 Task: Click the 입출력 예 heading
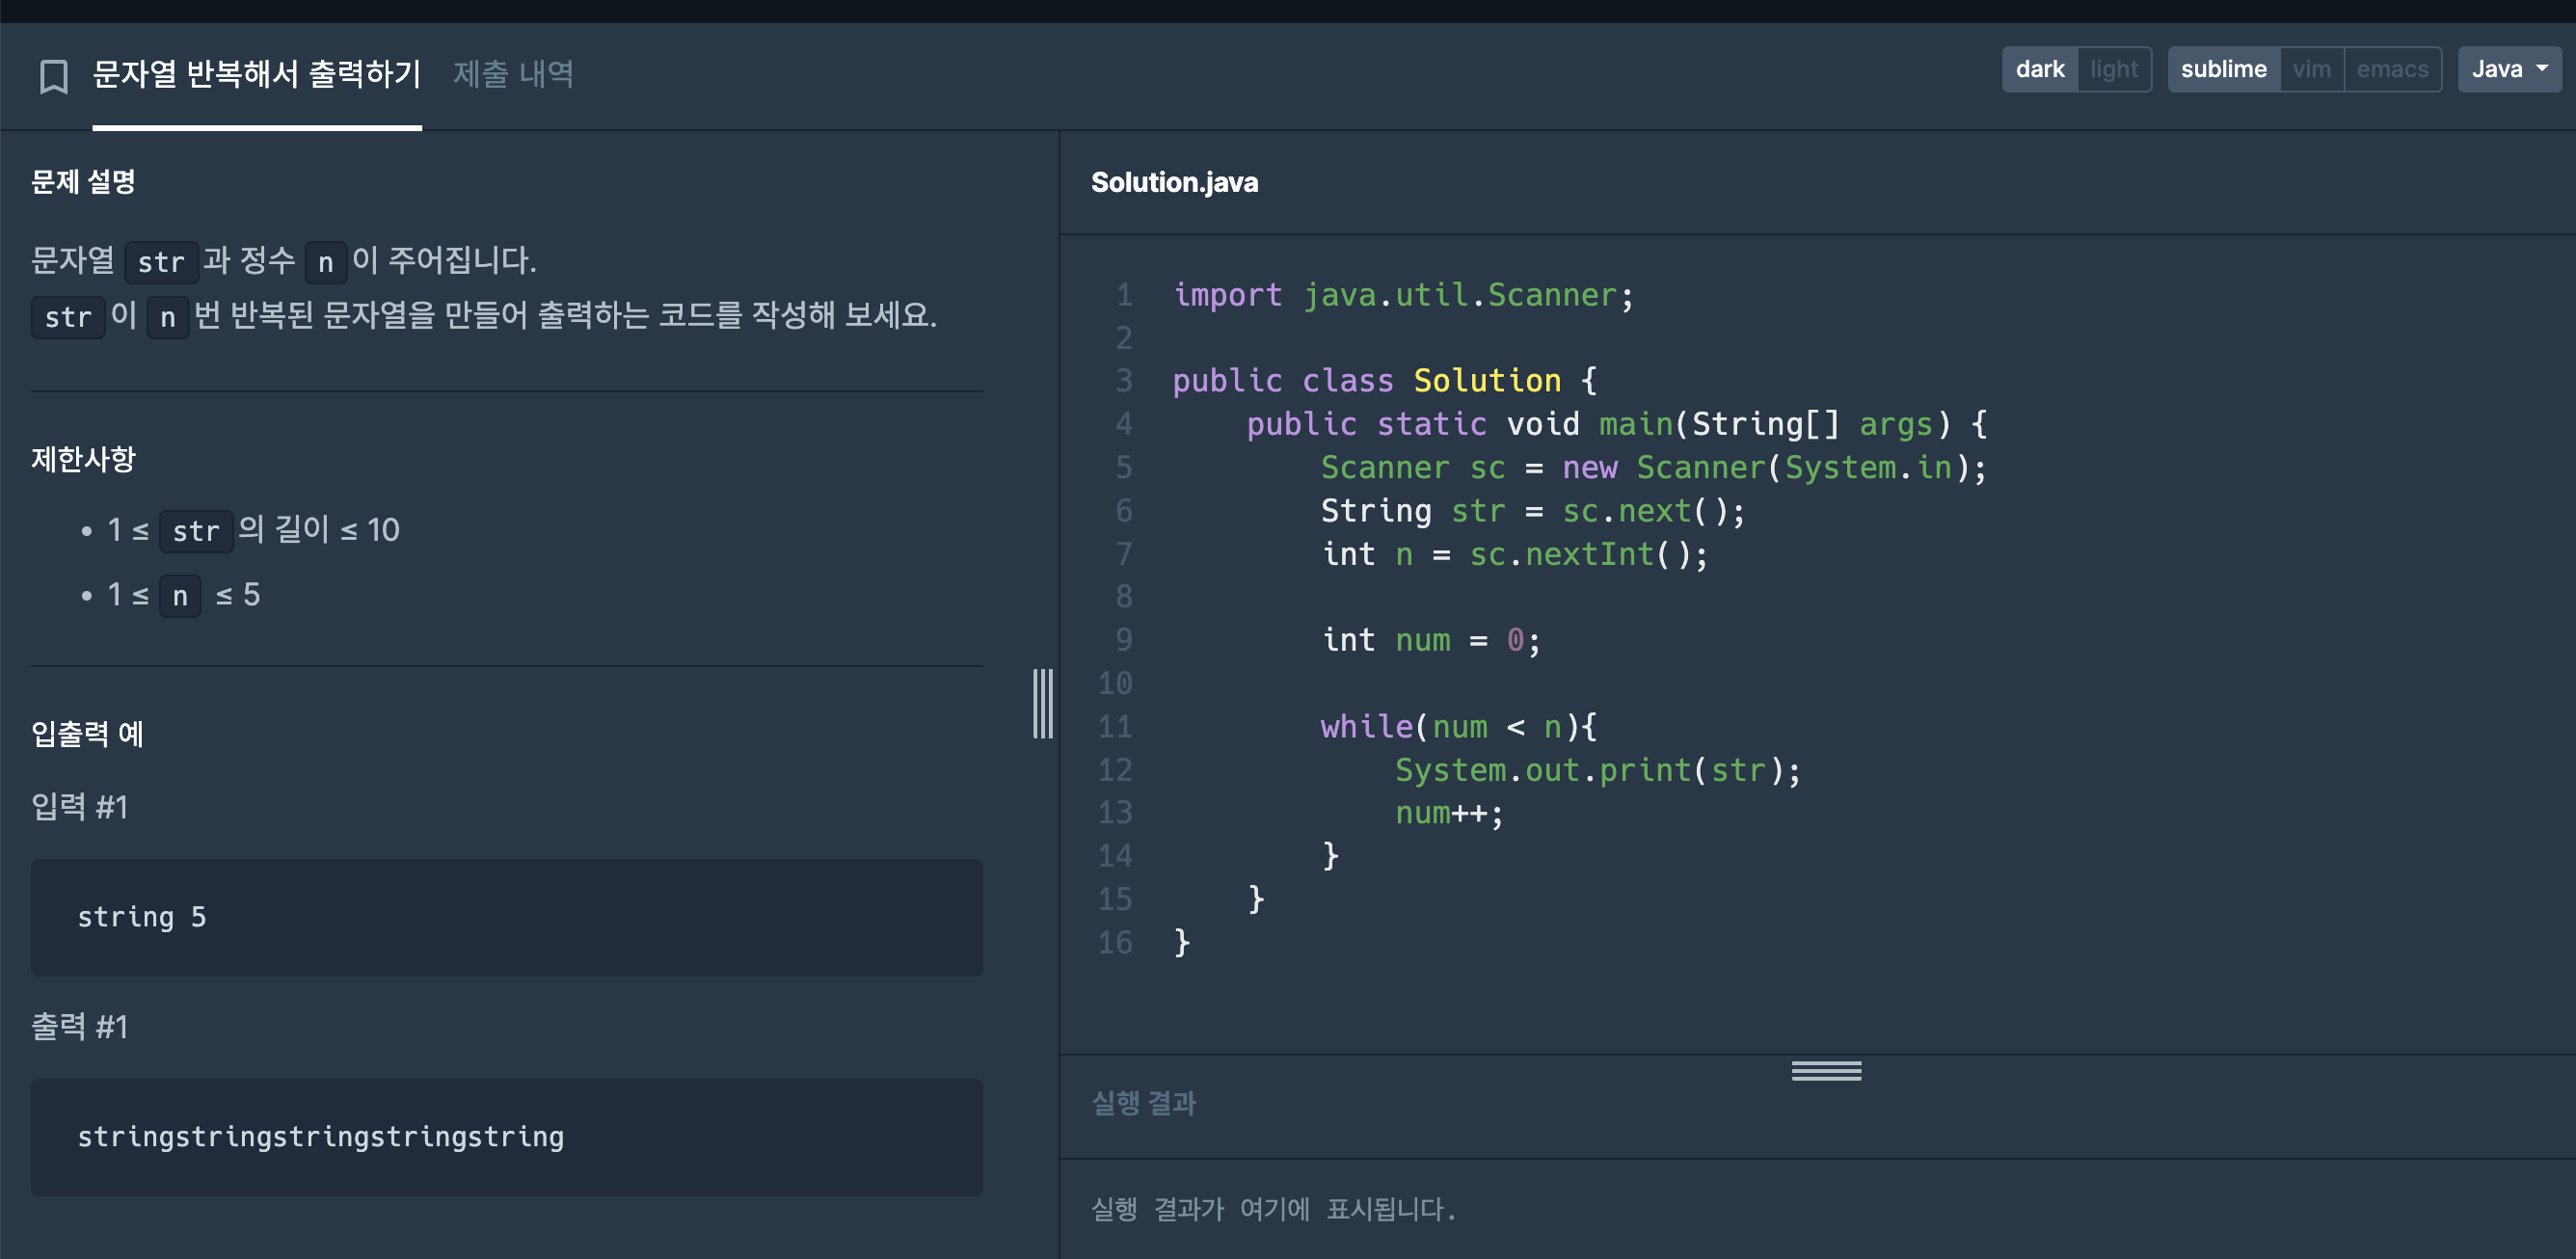(x=87, y=734)
